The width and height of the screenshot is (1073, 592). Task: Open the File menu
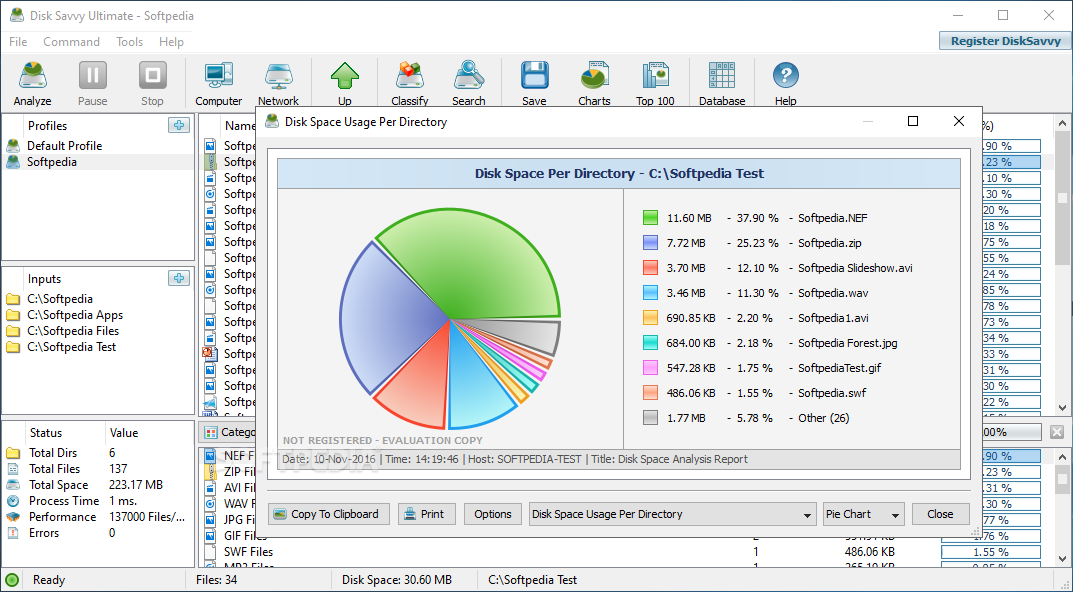click(18, 42)
